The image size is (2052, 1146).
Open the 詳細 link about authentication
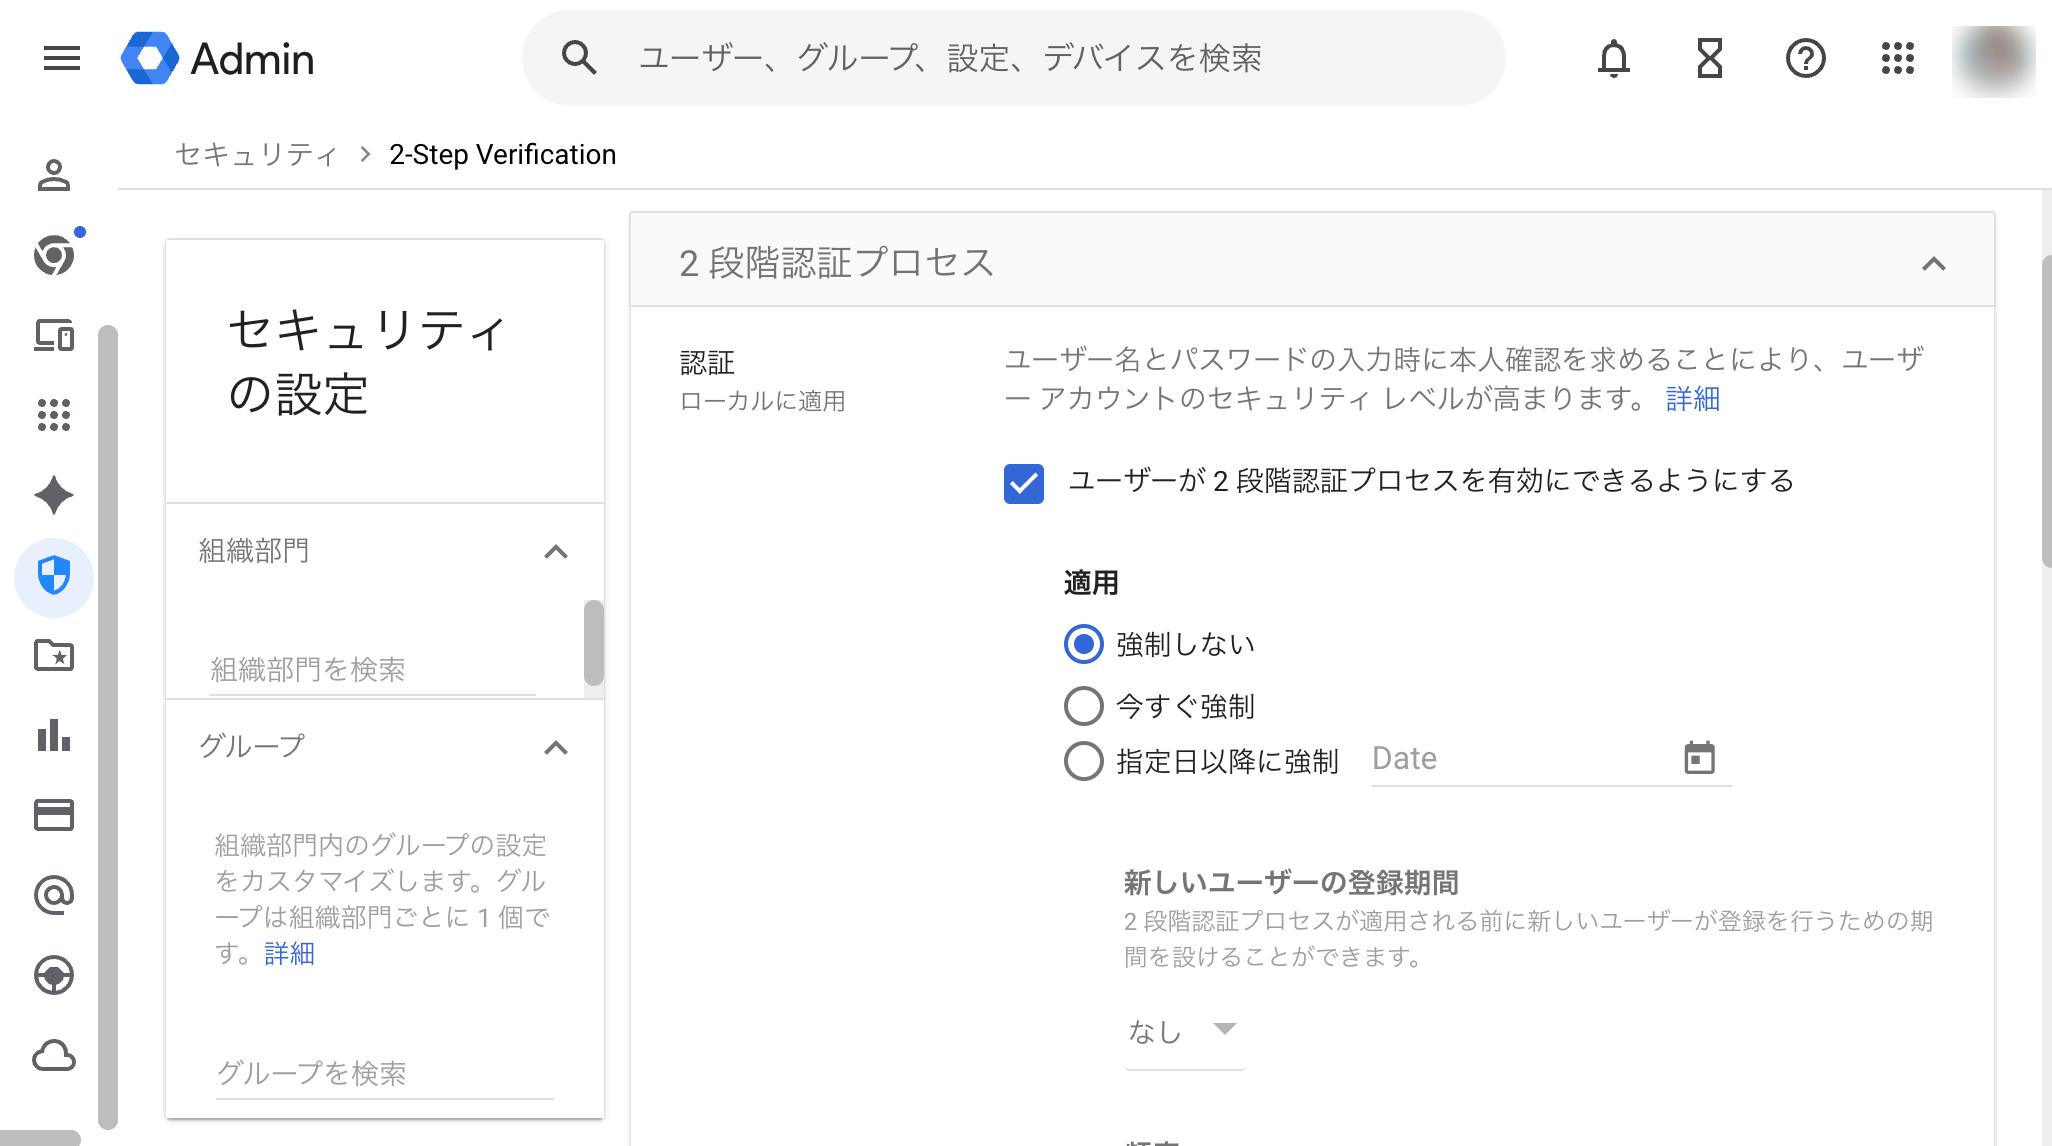click(x=1692, y=399)
